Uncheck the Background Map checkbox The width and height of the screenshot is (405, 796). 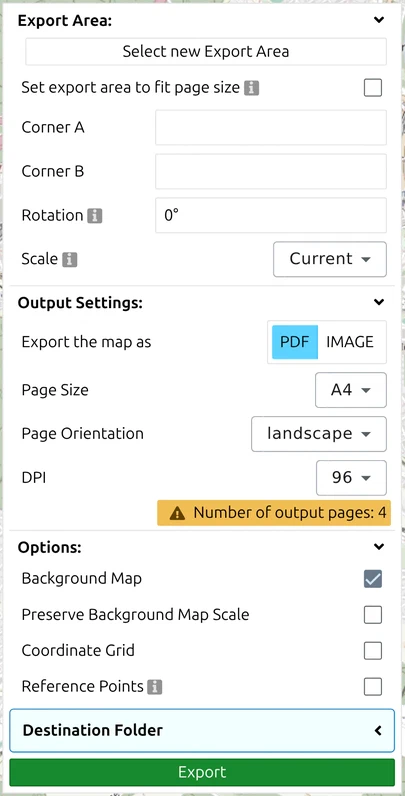click(x=373, y=579)
